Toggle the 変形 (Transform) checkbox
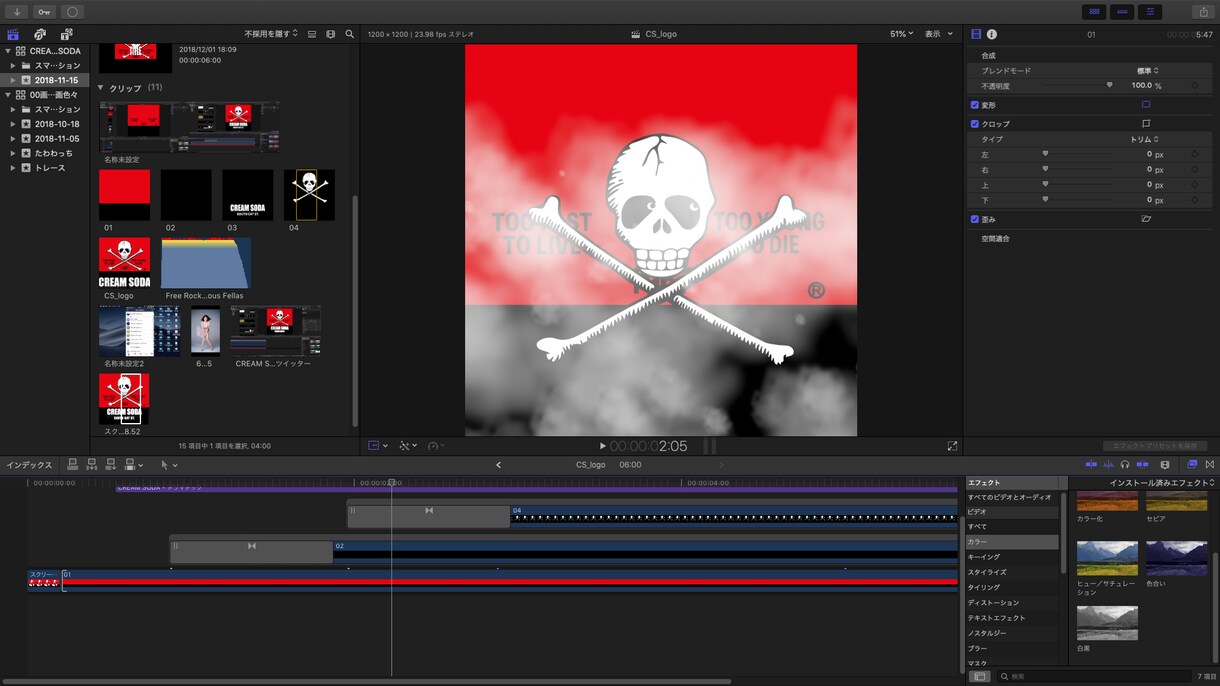This screenshot has height=686, width=1220. pyautogui.click(x=975, y=104)
